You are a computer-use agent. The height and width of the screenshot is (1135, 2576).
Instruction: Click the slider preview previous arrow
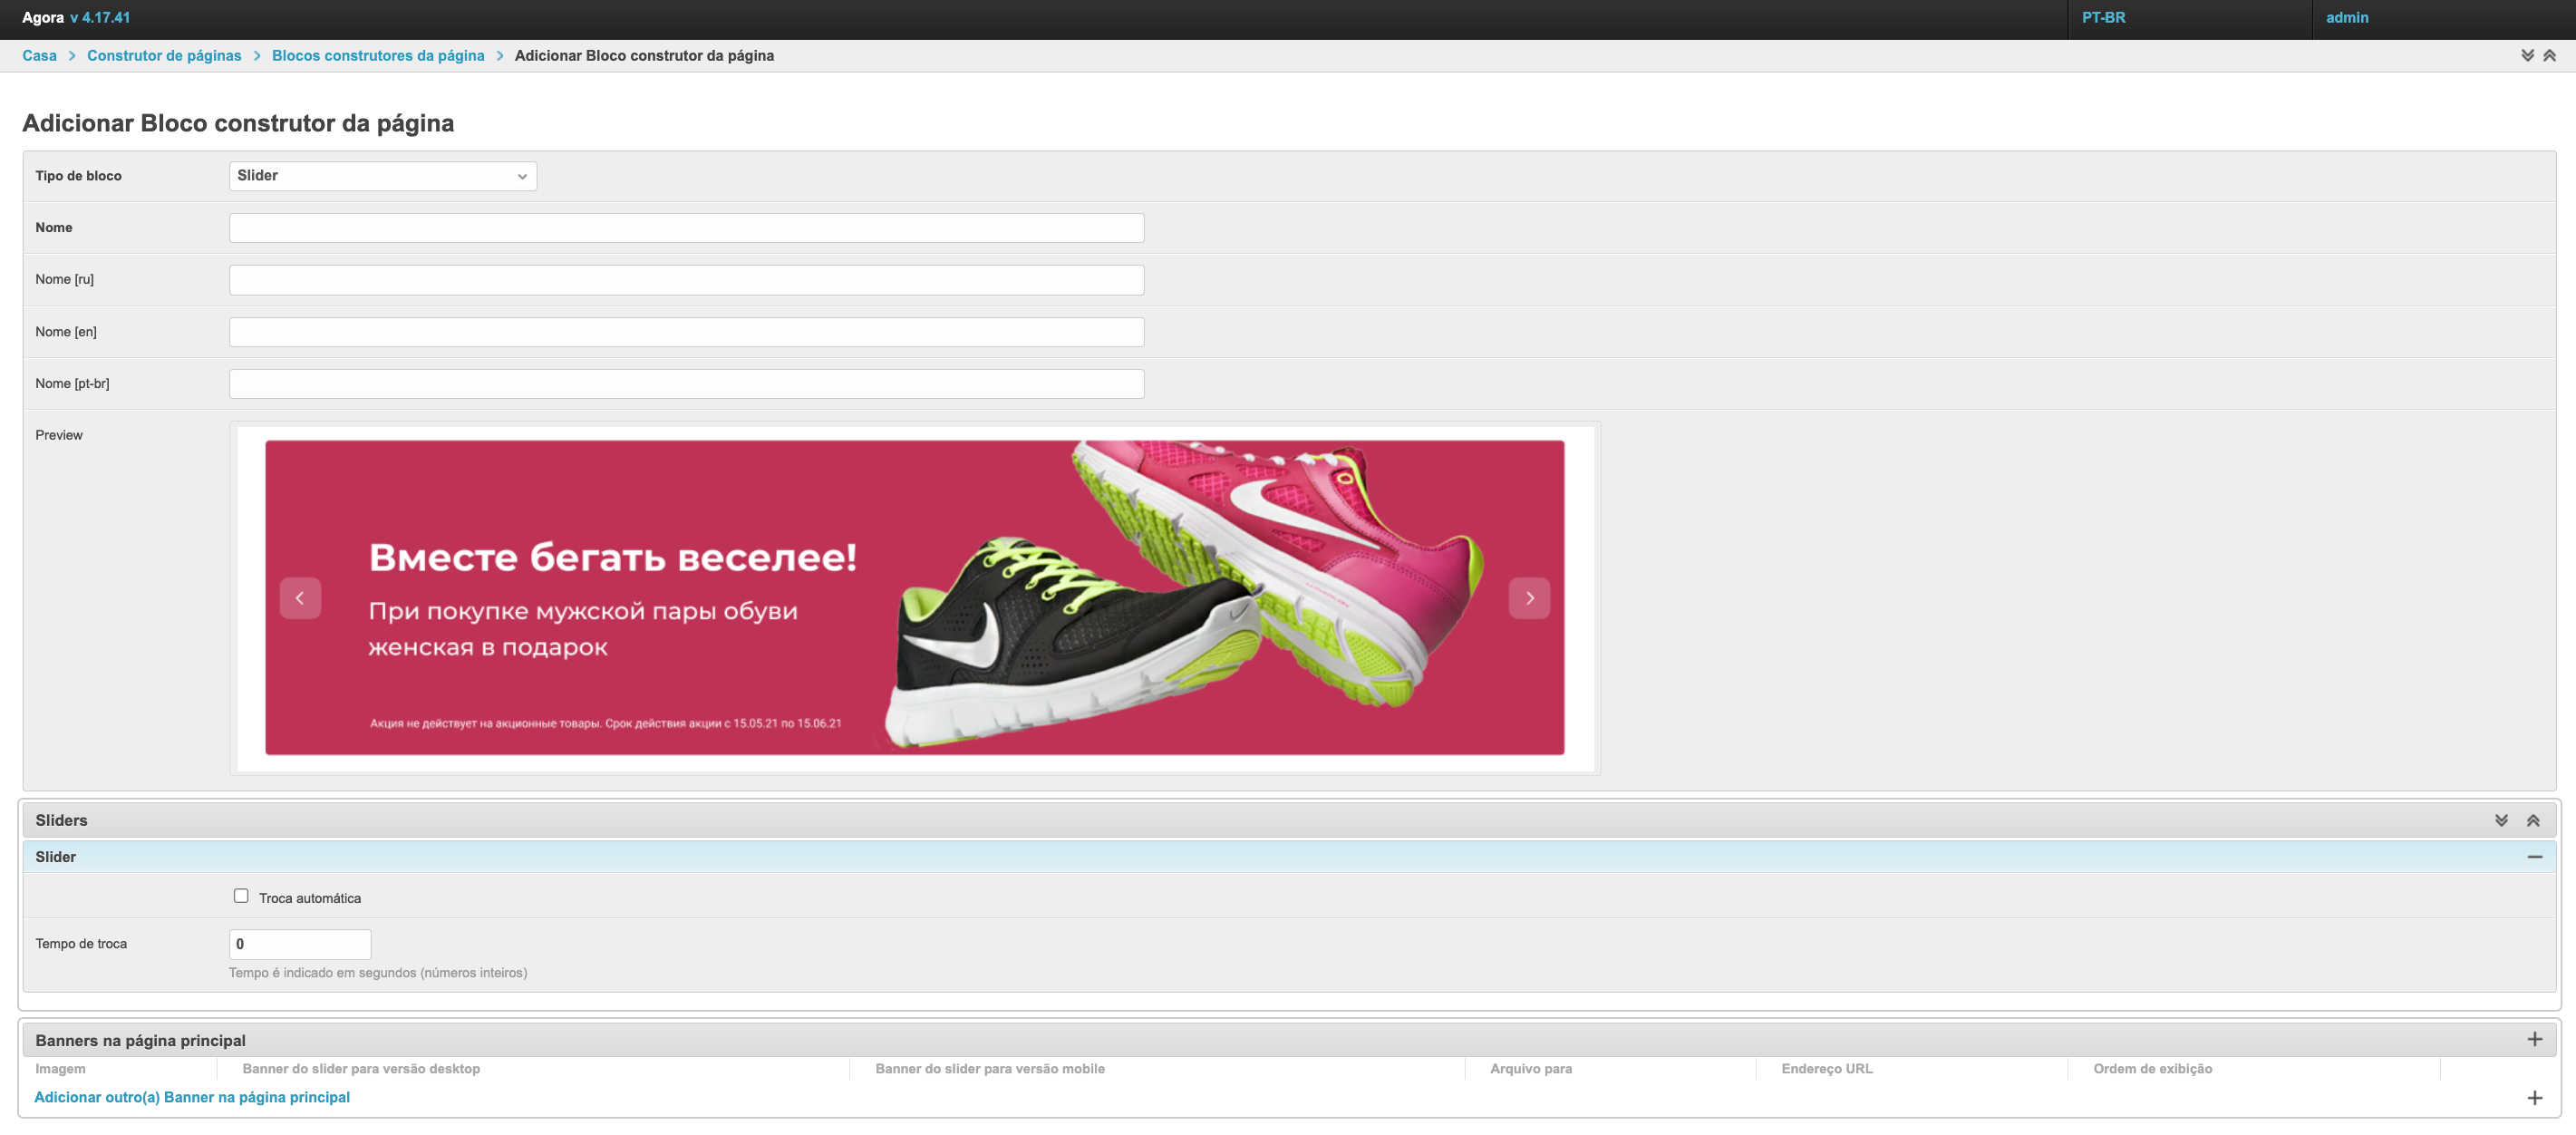coord(300,598)
